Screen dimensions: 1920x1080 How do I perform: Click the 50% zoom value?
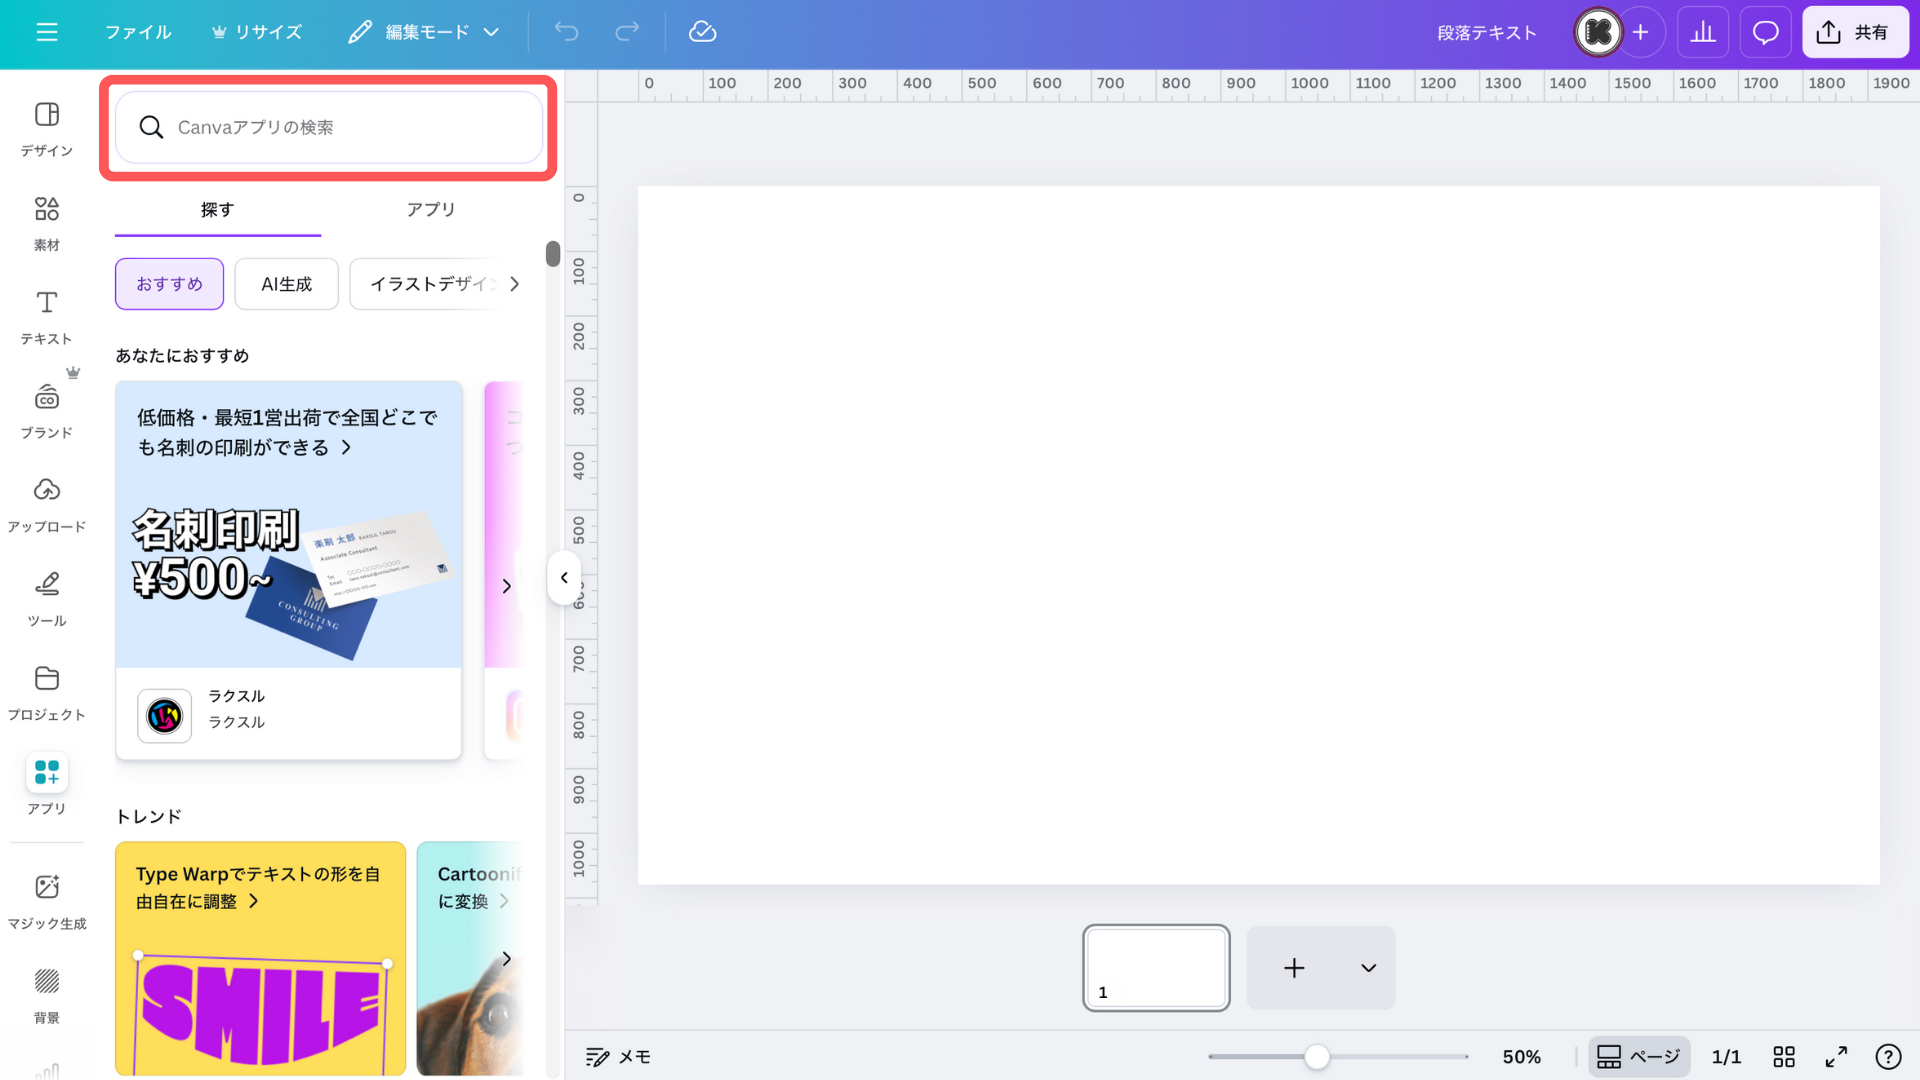(x=1521, y=1057)
